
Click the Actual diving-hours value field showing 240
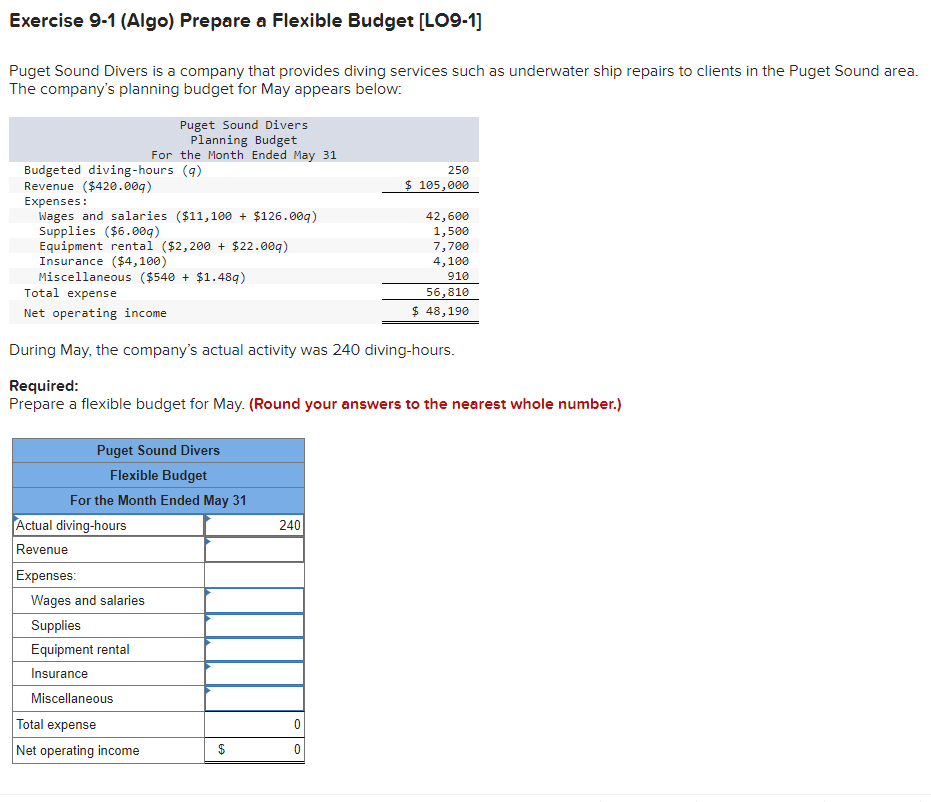[x=254, y=525]
